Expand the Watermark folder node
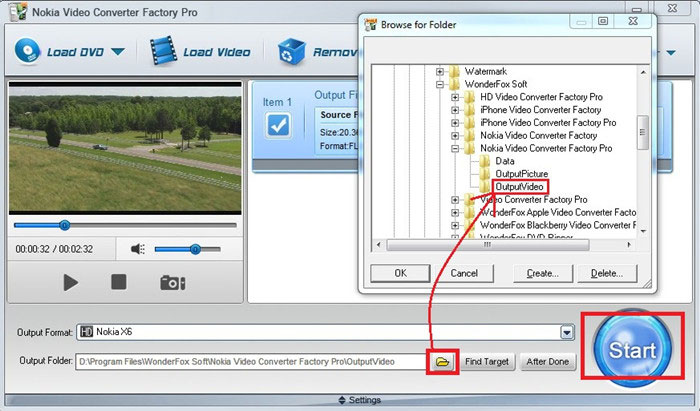This screenshot has width=700, height=411. (x=440, y=71)
